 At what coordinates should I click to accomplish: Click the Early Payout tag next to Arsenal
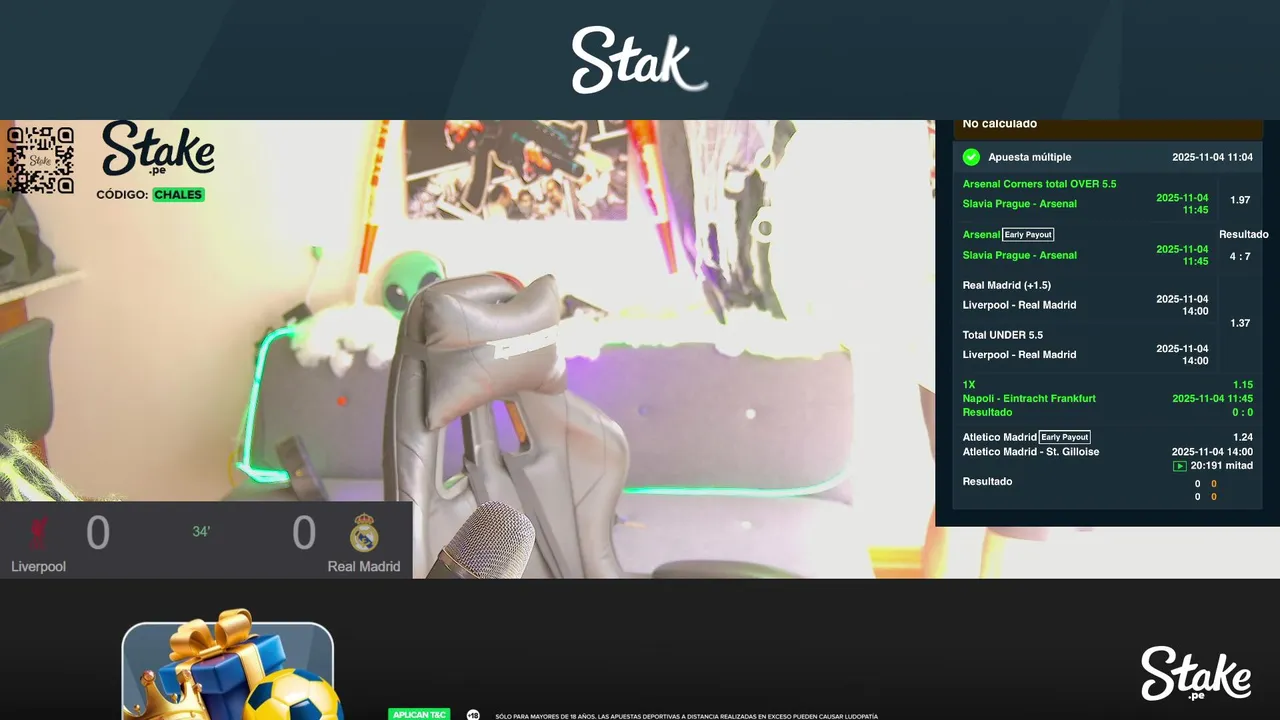point(1028,235)
